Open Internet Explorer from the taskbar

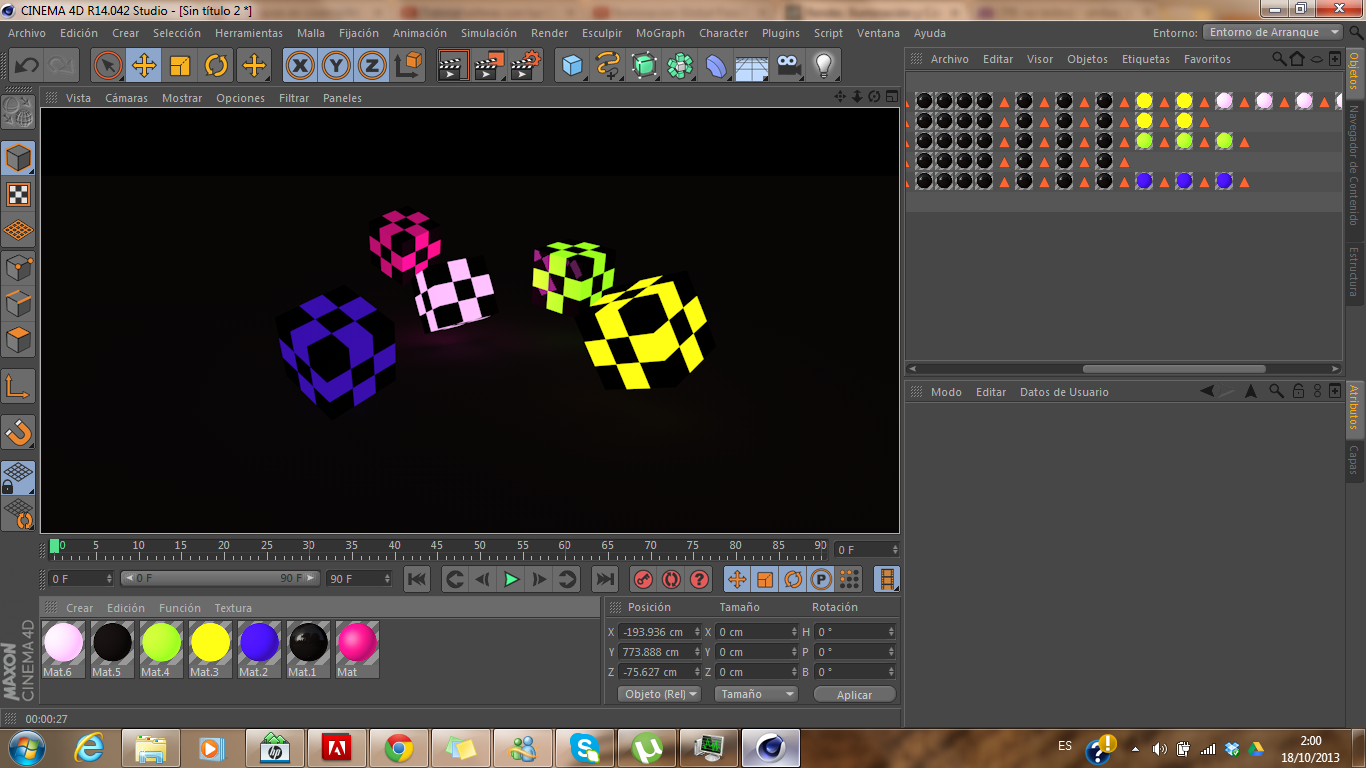pyautogui.click(x=89, y=748)
